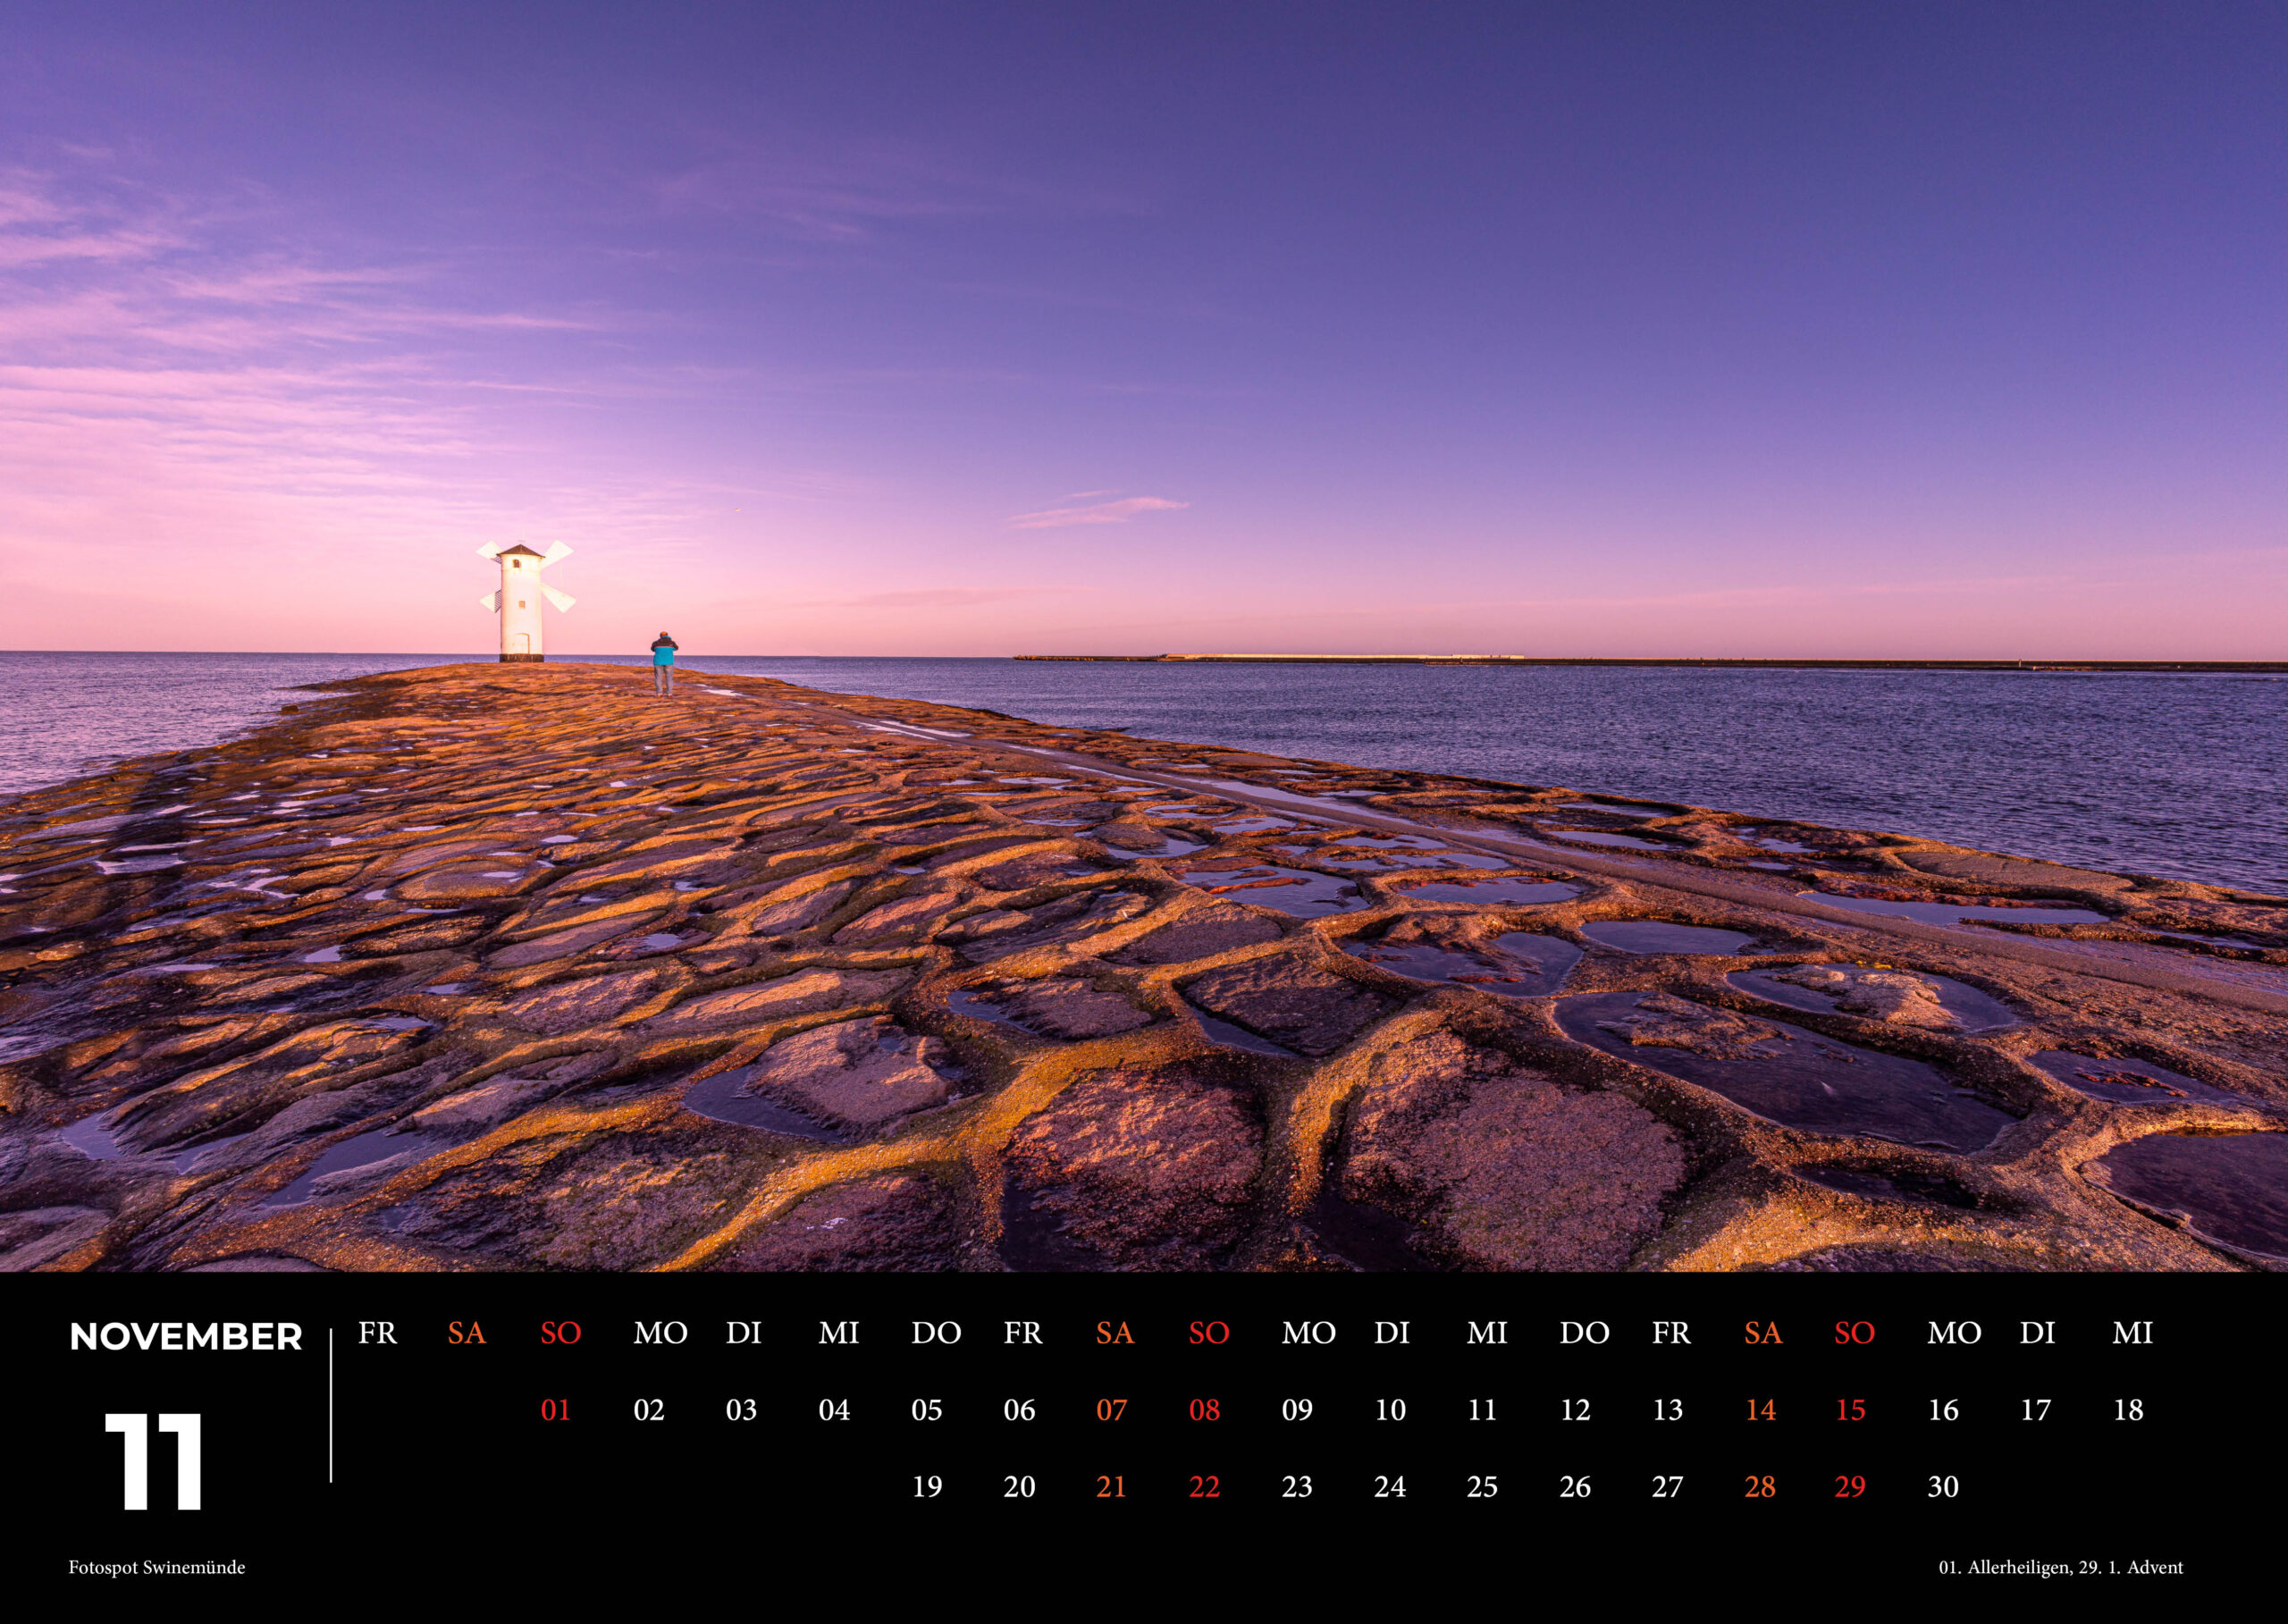Click date 11 in the calendar
Screen dimensions: 2288x1624
(x=1481, y=1410)
